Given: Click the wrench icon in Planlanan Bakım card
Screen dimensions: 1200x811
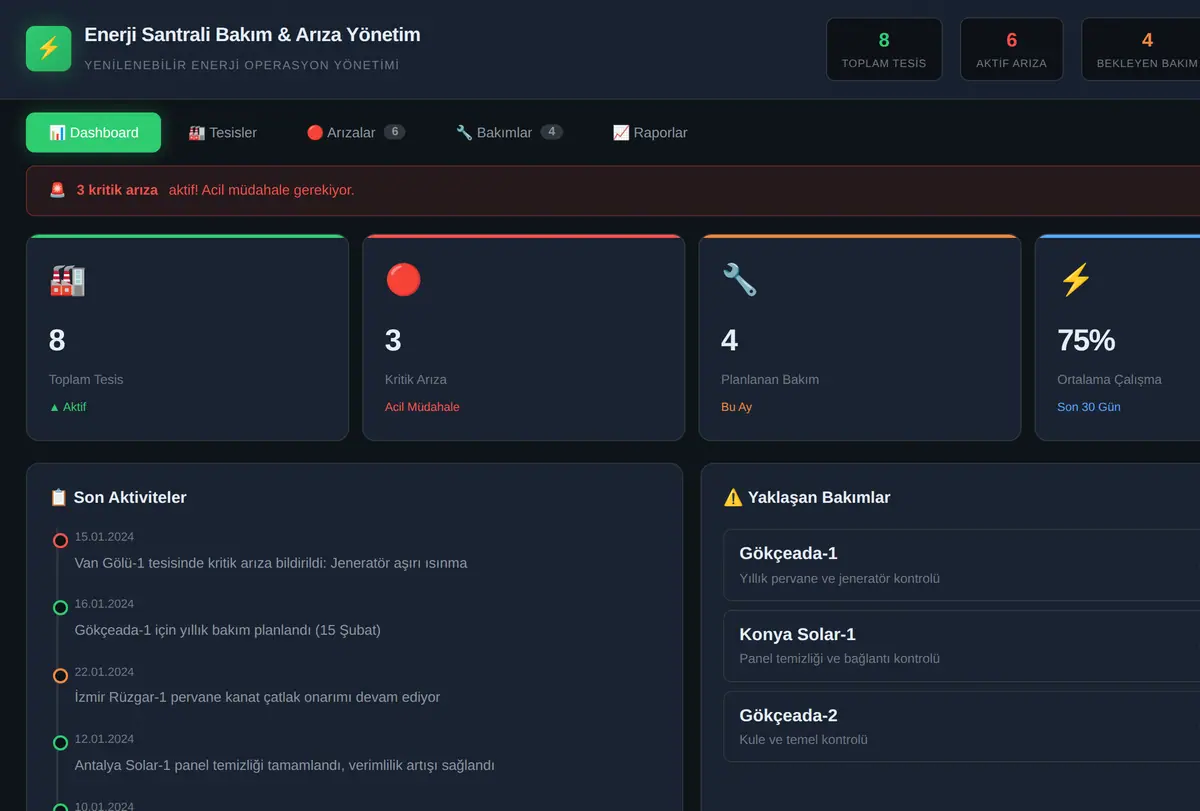Looking at the screenshot, I should point(739,280).
